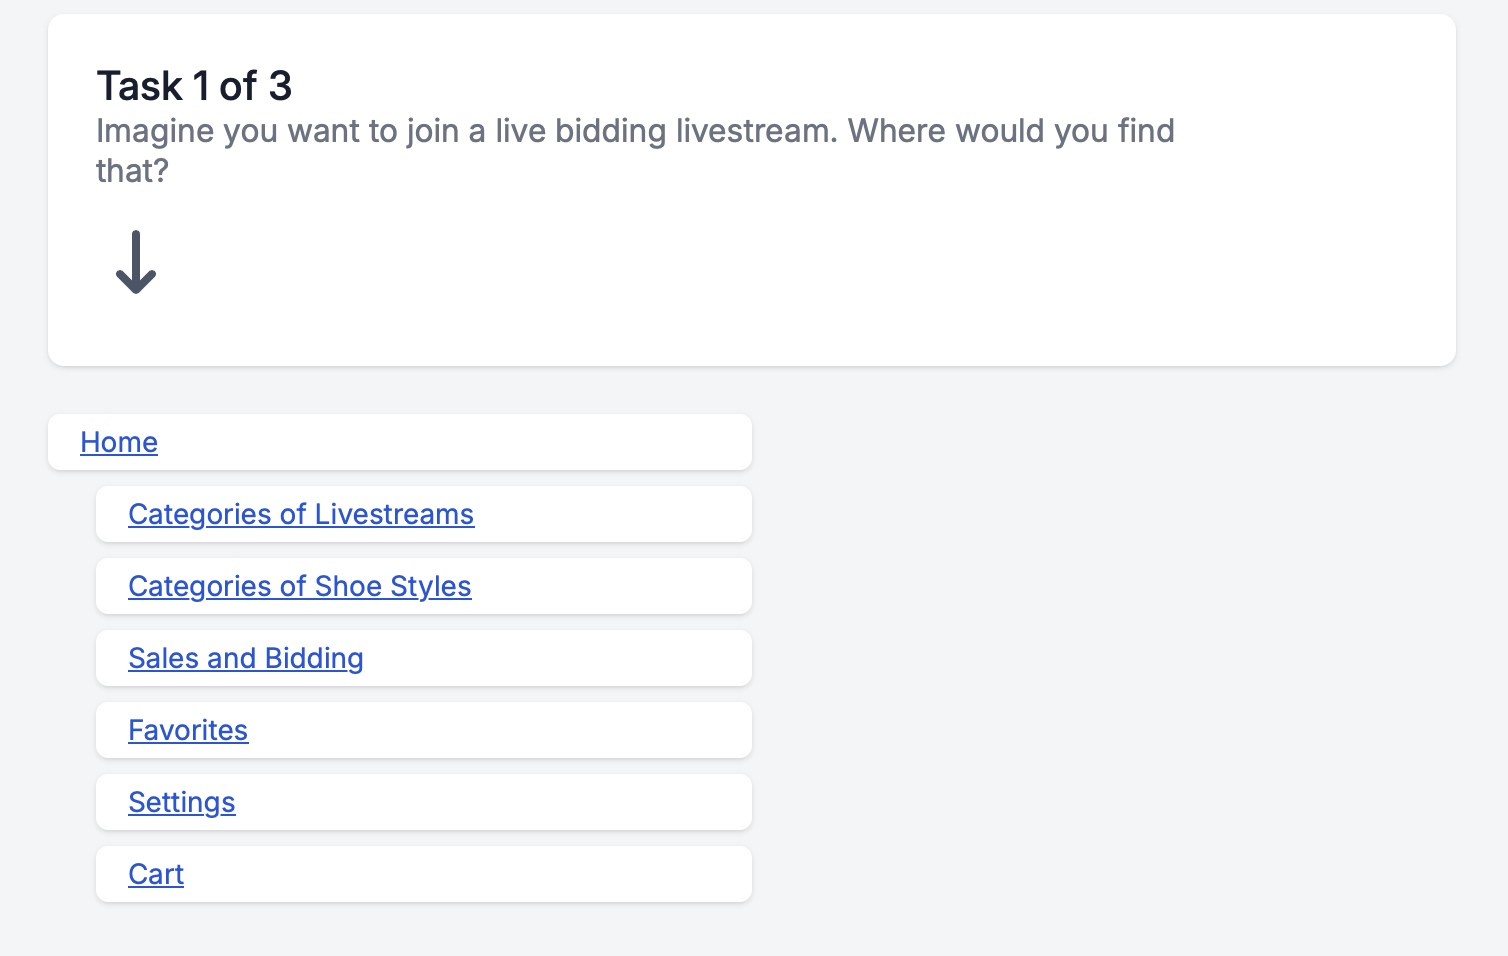Open the Settings link
The height and width of the screenshot is (956, 1508).
coord(182,802)
